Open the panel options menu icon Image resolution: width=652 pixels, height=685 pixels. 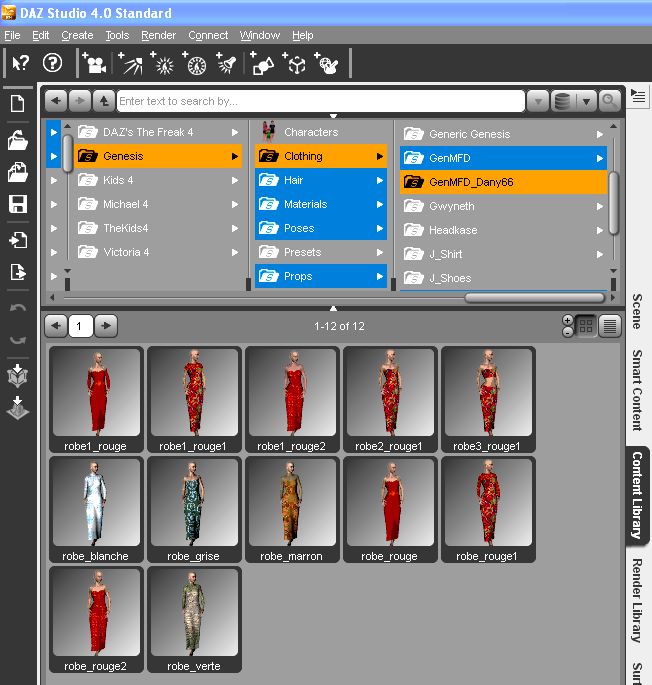(x=638, y=96)
